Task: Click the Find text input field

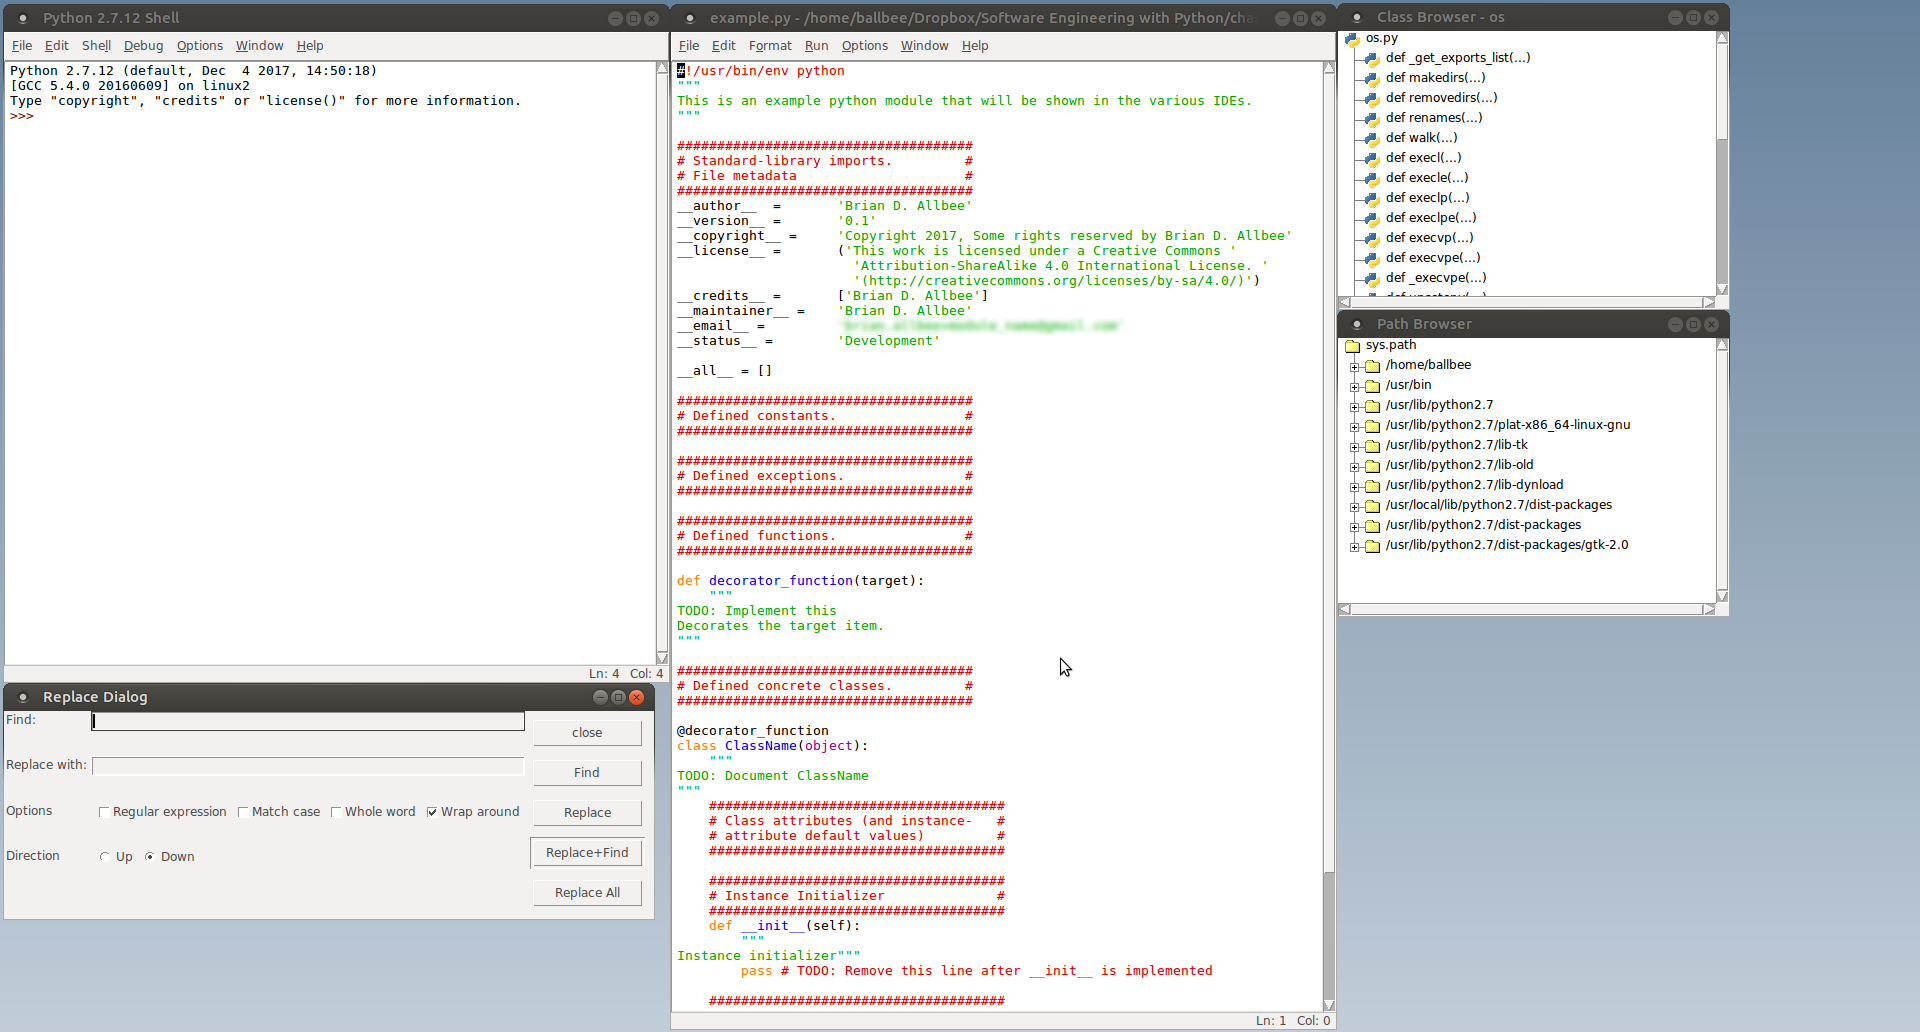Action: click(x=308, y=721)
